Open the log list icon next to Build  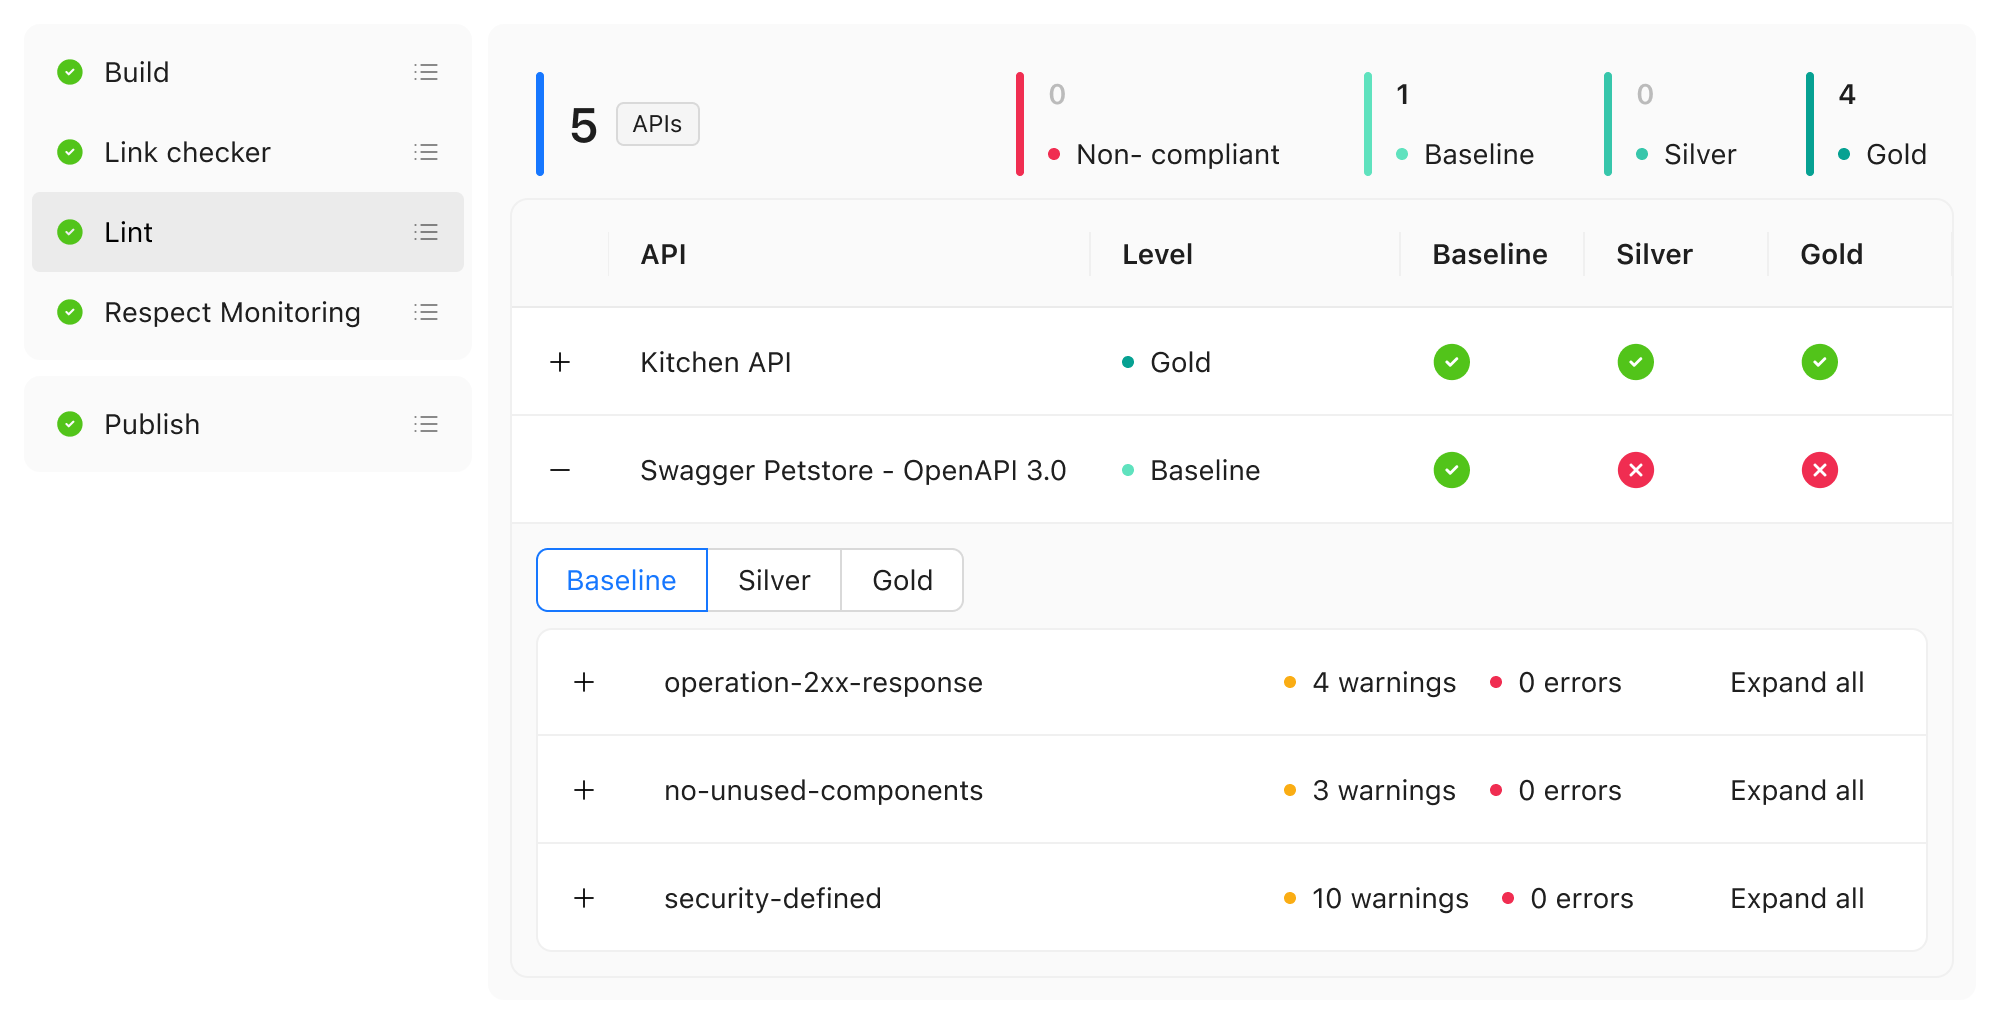(426, 72)
